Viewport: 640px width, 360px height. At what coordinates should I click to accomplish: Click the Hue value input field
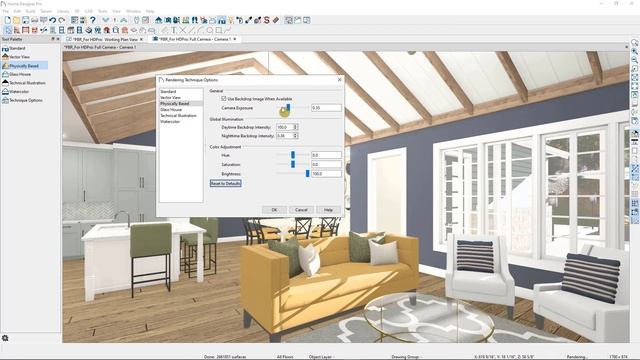(327, 155)
